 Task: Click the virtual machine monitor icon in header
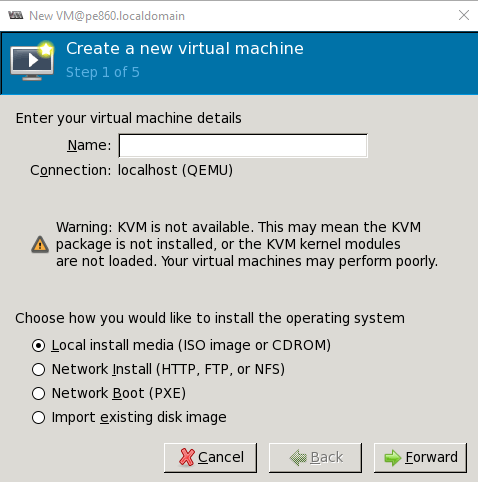(32, 62)
